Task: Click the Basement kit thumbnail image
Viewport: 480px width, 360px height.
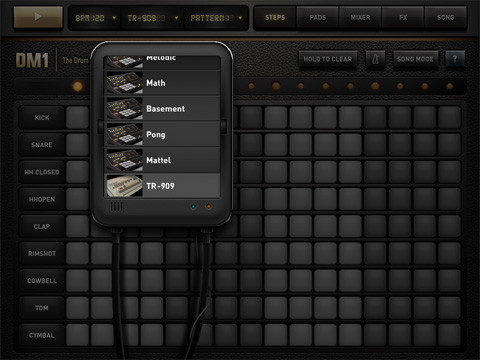Action: tap(124, 109)
